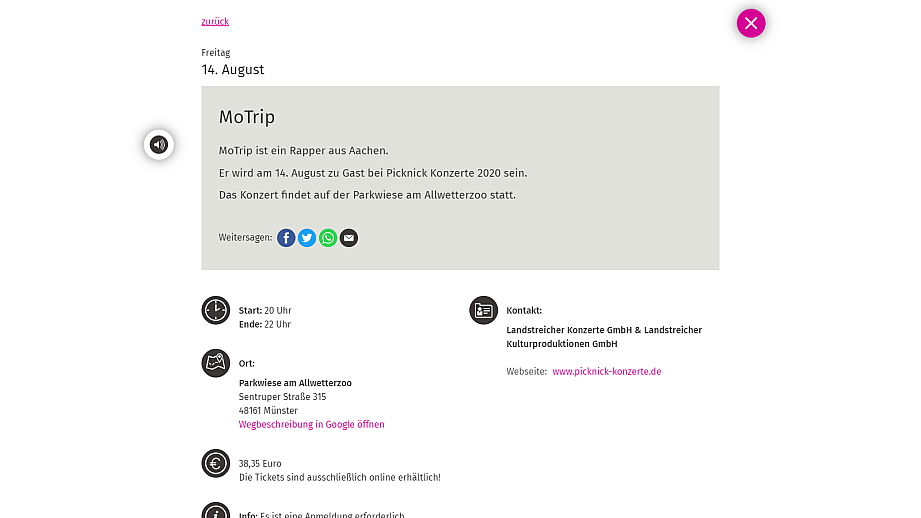
Task: Share event via WhatsApp
Action: [328, 238]
